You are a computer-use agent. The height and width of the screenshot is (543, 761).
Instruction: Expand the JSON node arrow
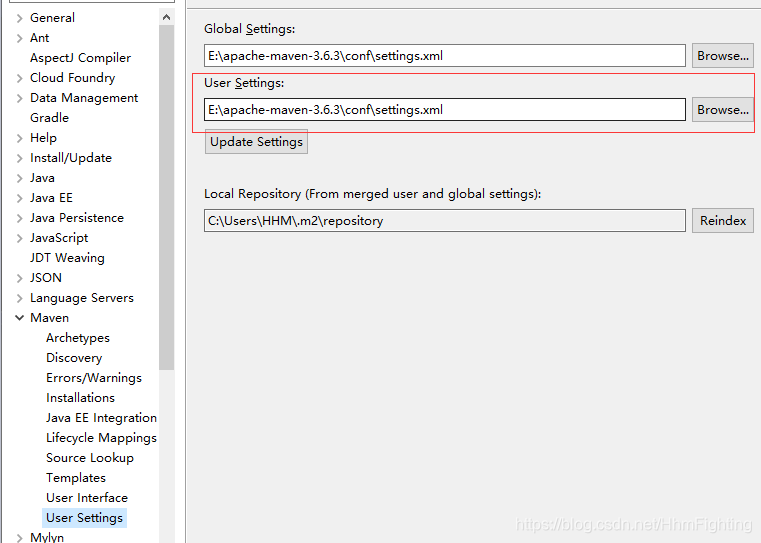(x=19, y=278)
